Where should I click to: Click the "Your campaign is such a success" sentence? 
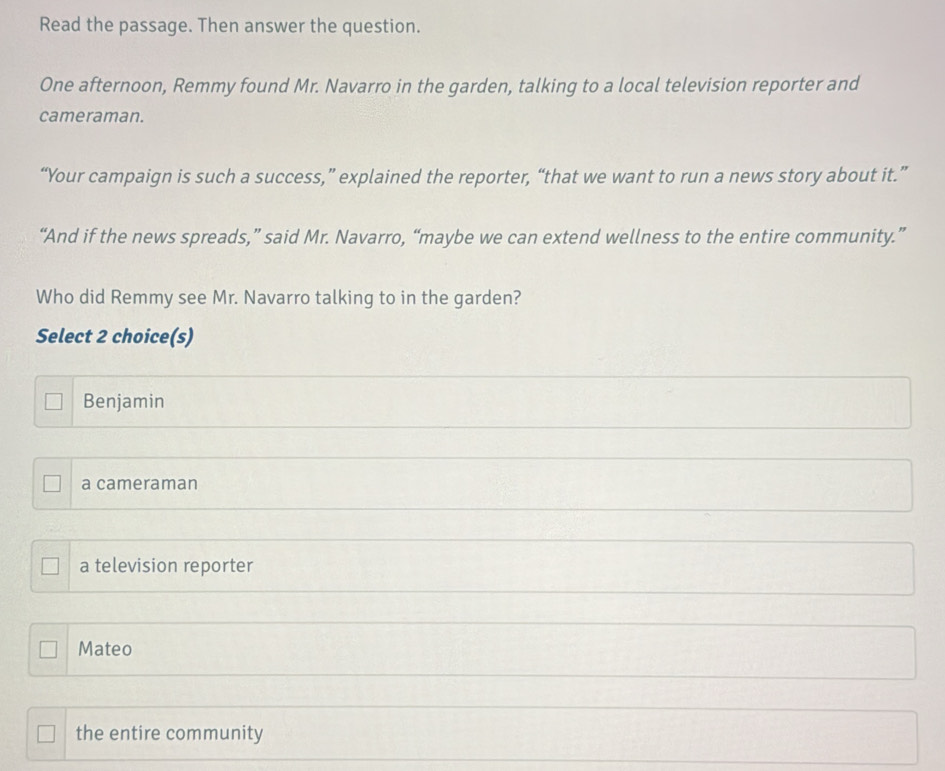(x=473, y=176)
